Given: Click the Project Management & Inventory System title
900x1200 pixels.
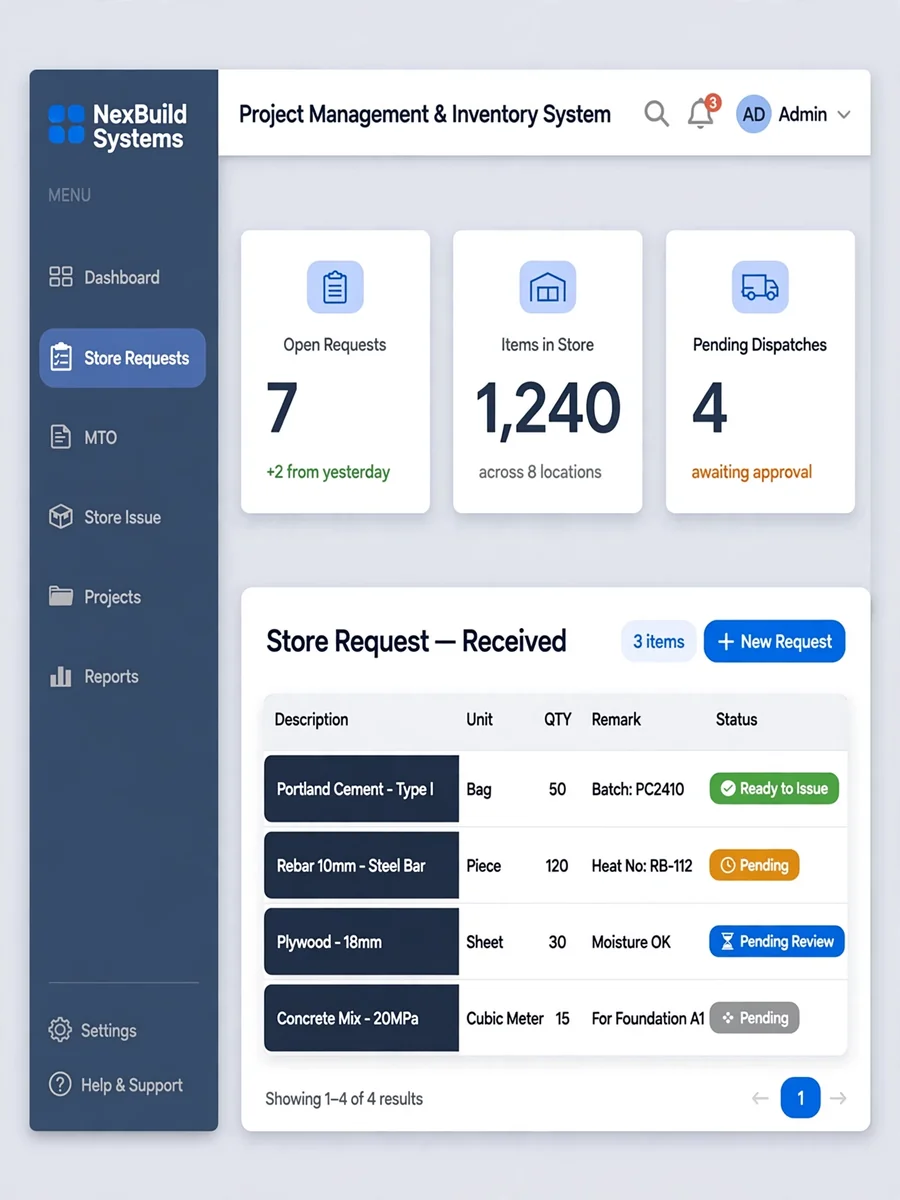Looking at the screenshot, I should click(425, 114).
